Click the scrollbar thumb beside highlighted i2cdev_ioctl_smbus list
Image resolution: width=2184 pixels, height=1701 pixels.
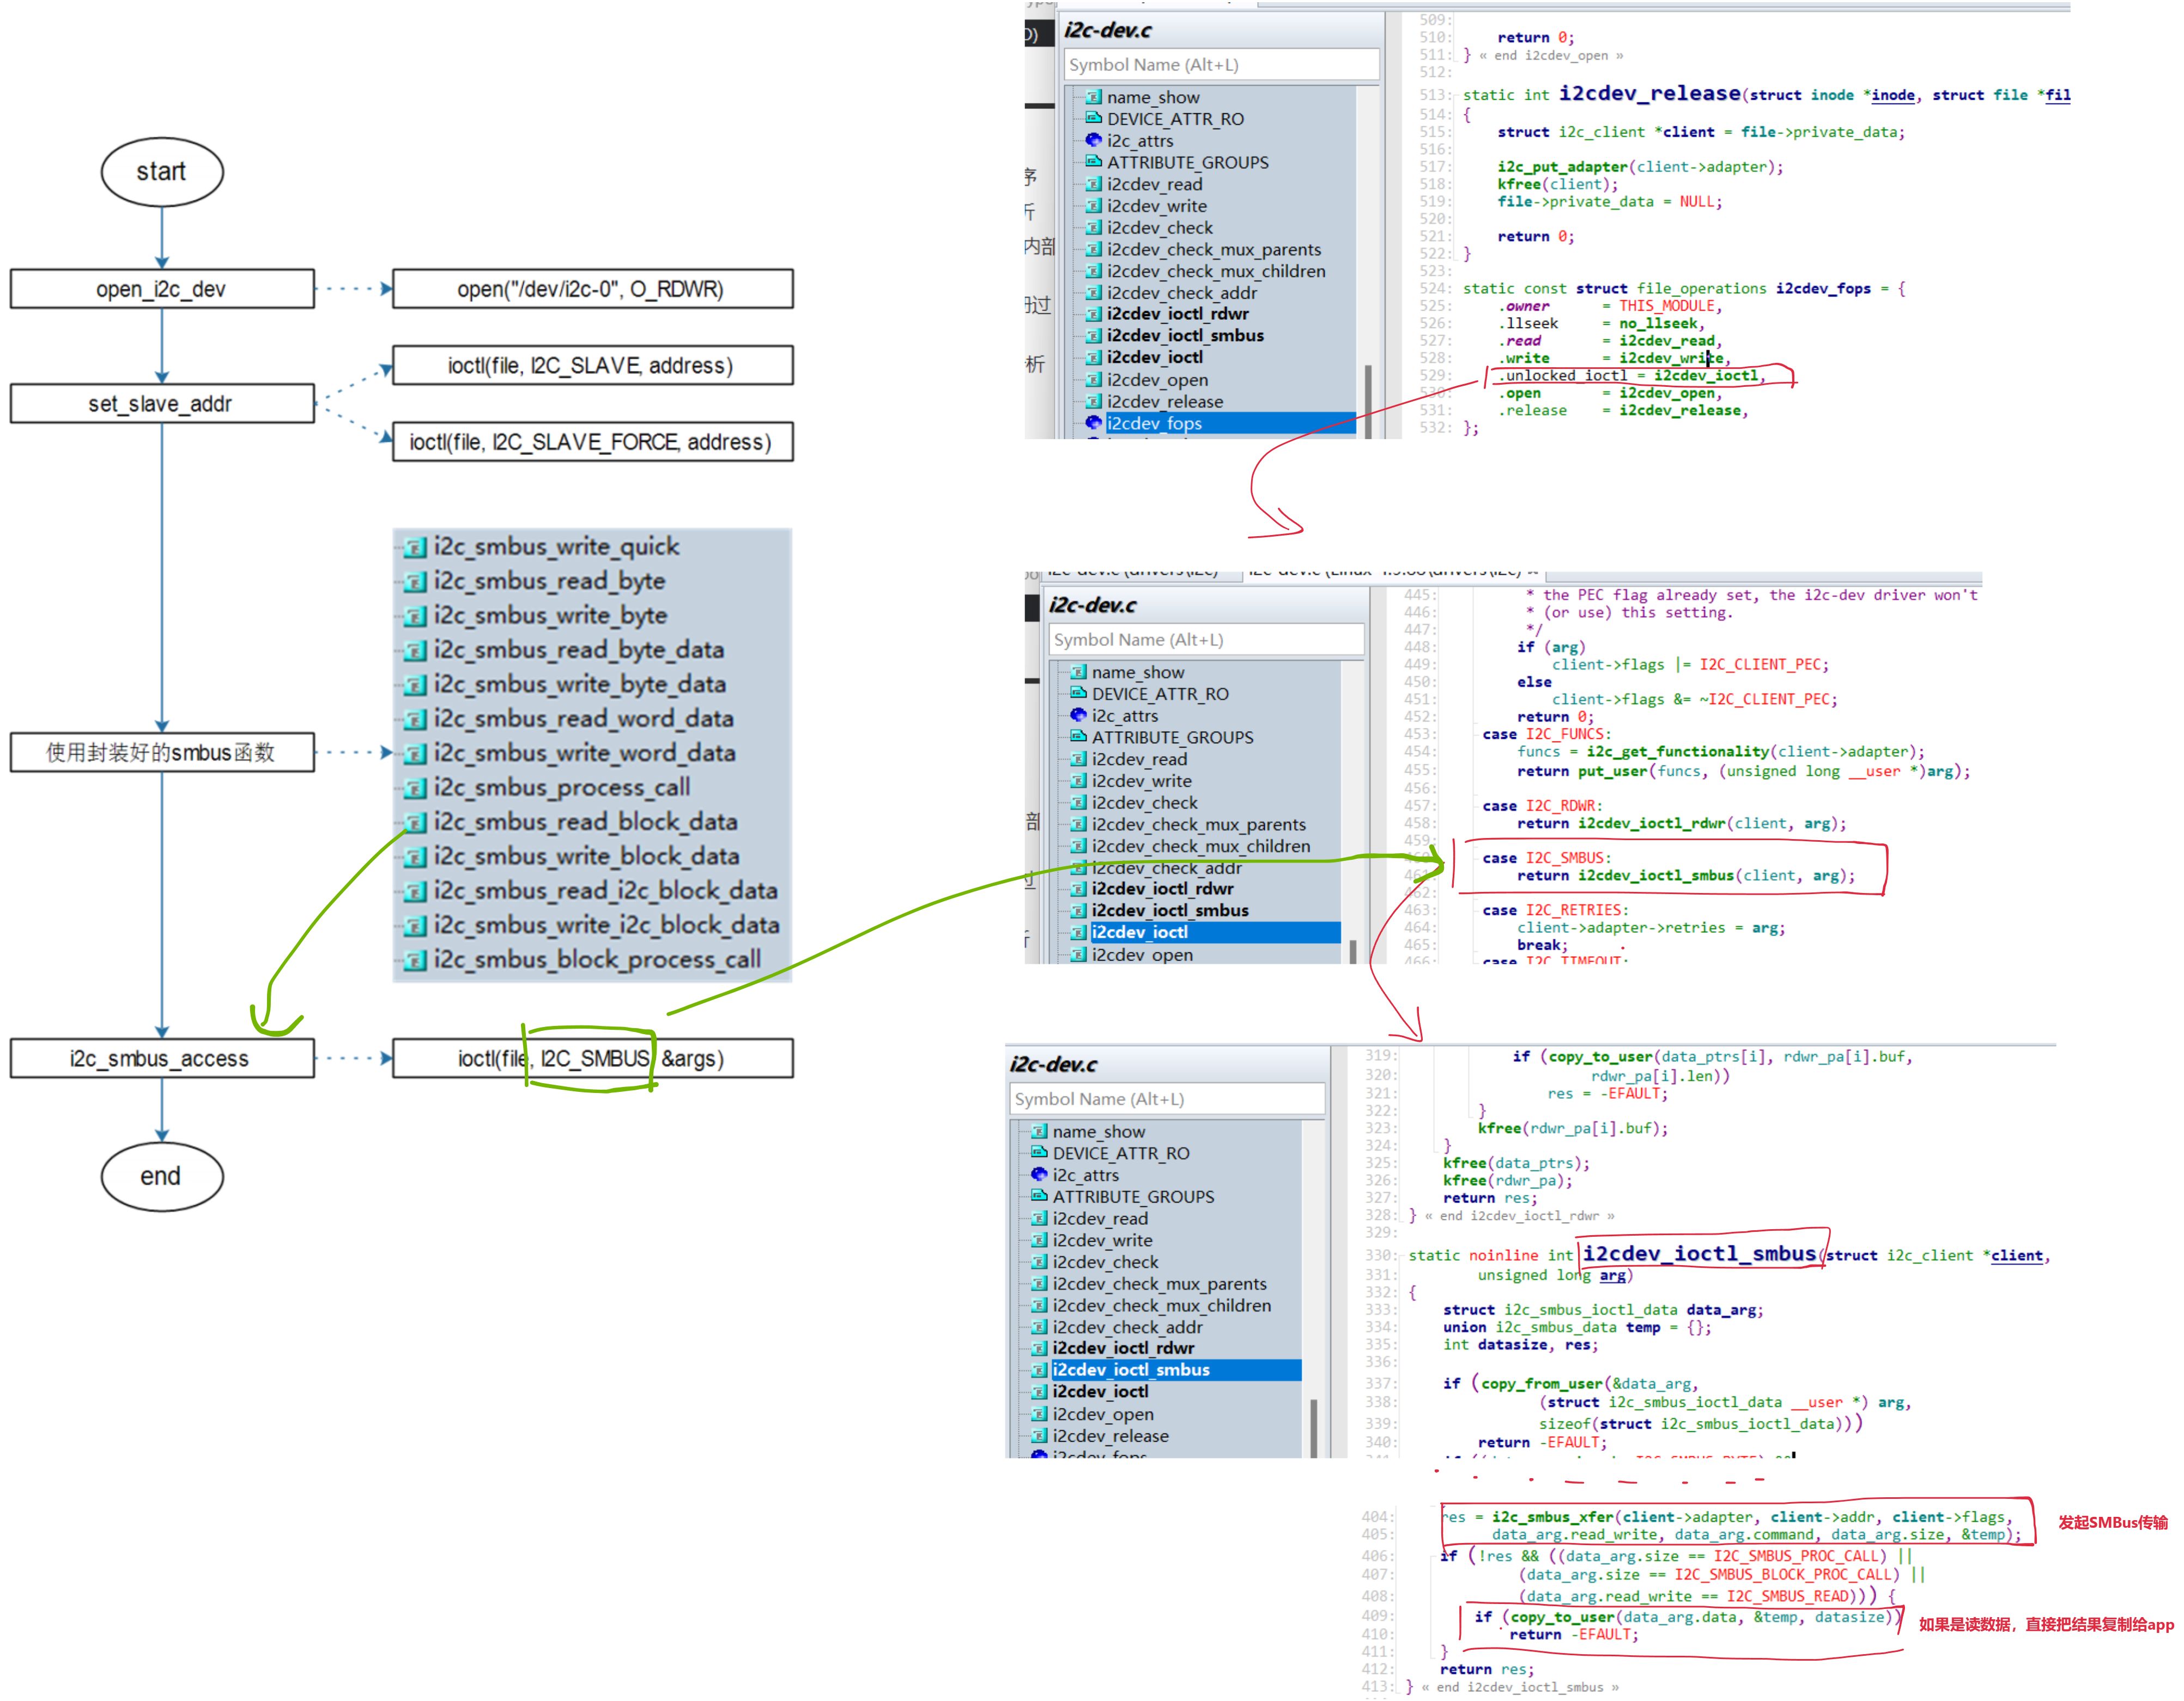[1313, 1428]
